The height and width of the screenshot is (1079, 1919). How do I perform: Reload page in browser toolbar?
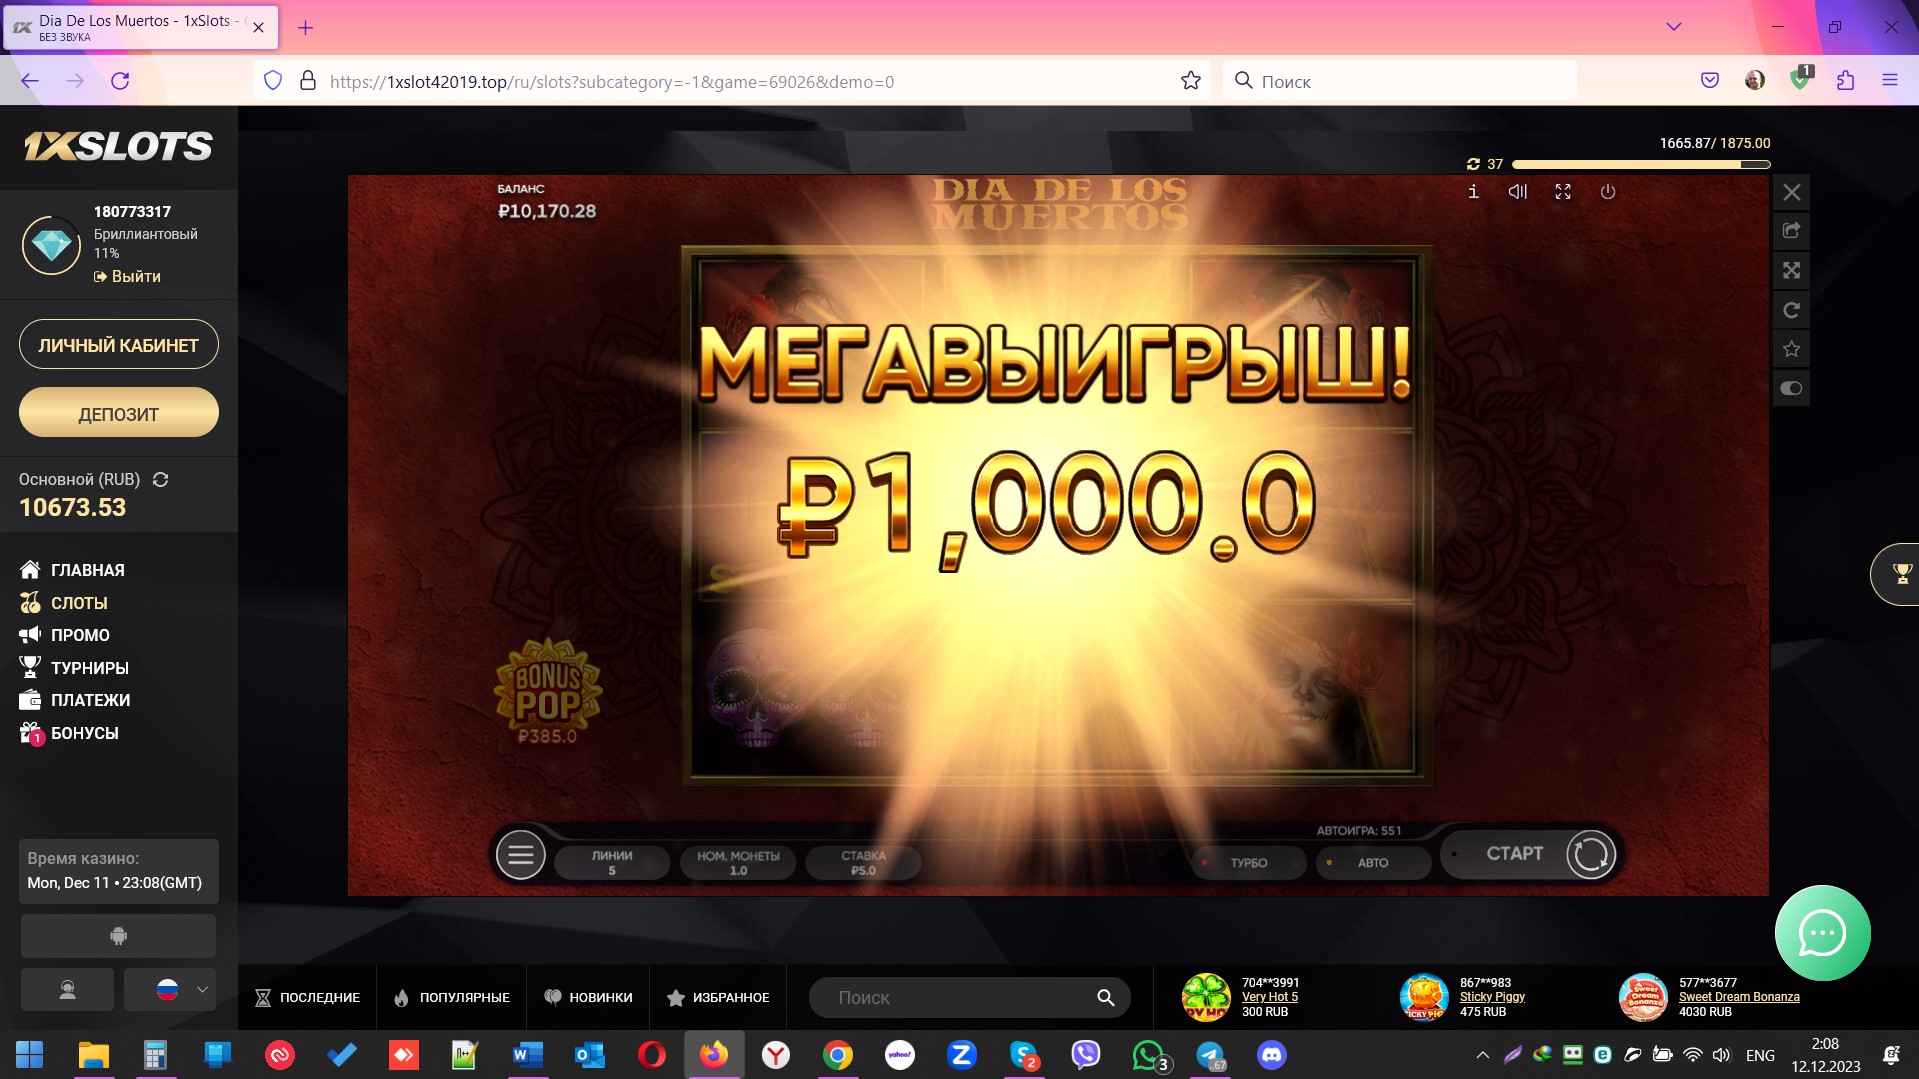(120, 81)
